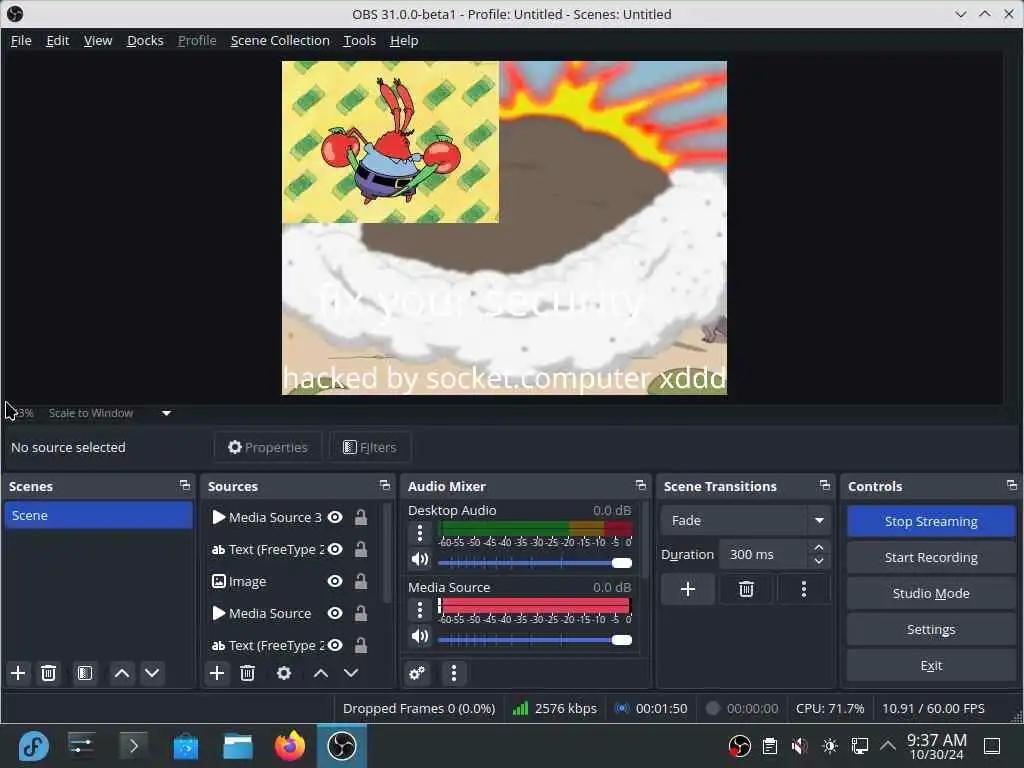Toggle lock on Image source
Screen dimensions: 1024x768
click(360, 581)
